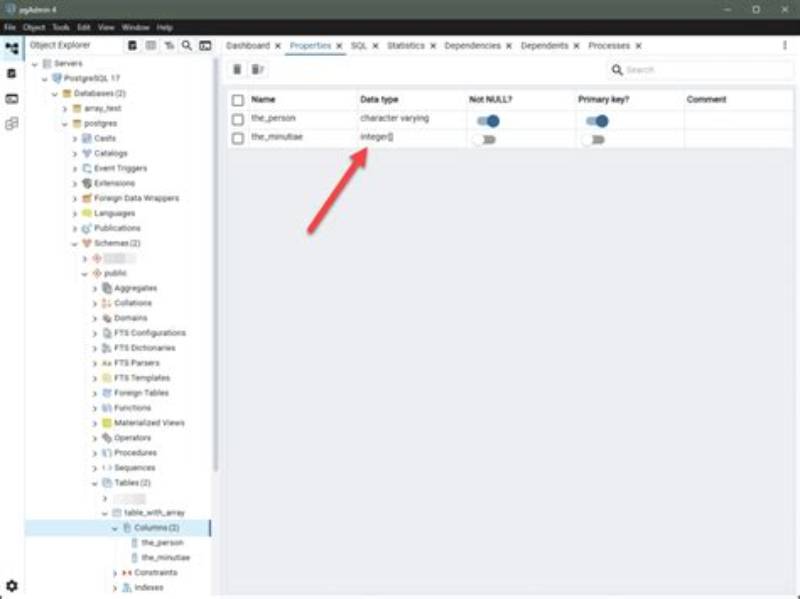Screen dimensions: 800x599
Task: Open the PSQL workspace sidebar icon
Action: point(12,98)
